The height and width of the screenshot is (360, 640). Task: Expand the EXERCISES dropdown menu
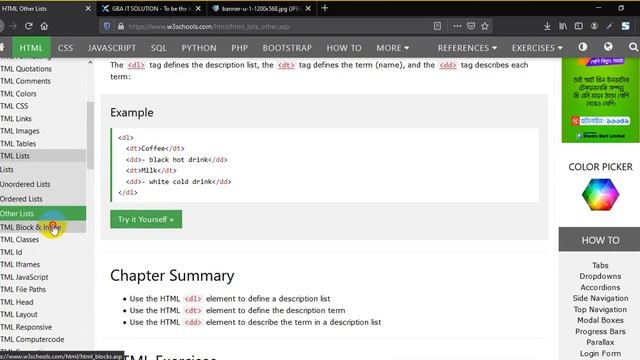coord(537,48)
